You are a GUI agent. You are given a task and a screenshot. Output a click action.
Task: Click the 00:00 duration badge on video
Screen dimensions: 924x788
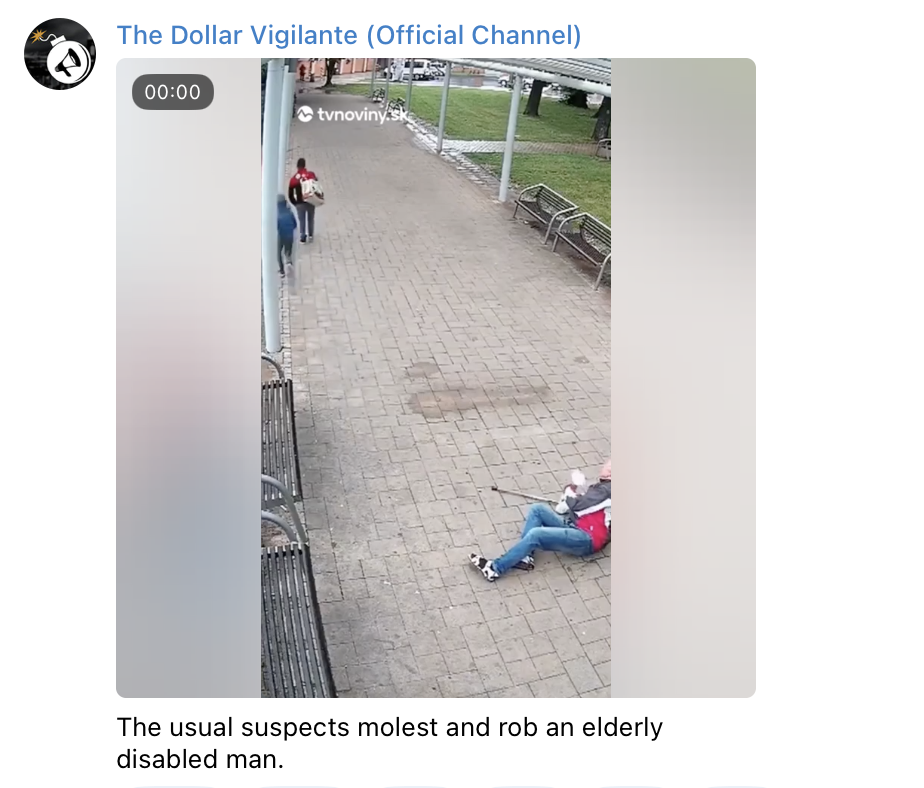(x=173, y=92)
